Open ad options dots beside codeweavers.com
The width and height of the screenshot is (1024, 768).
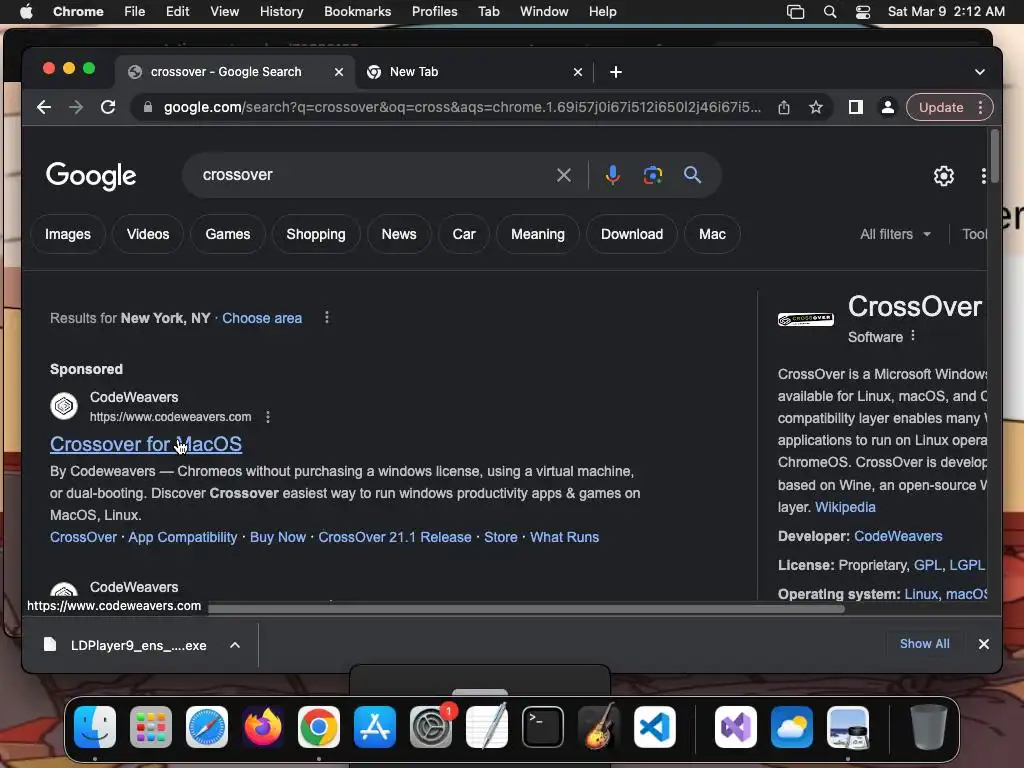268,417
